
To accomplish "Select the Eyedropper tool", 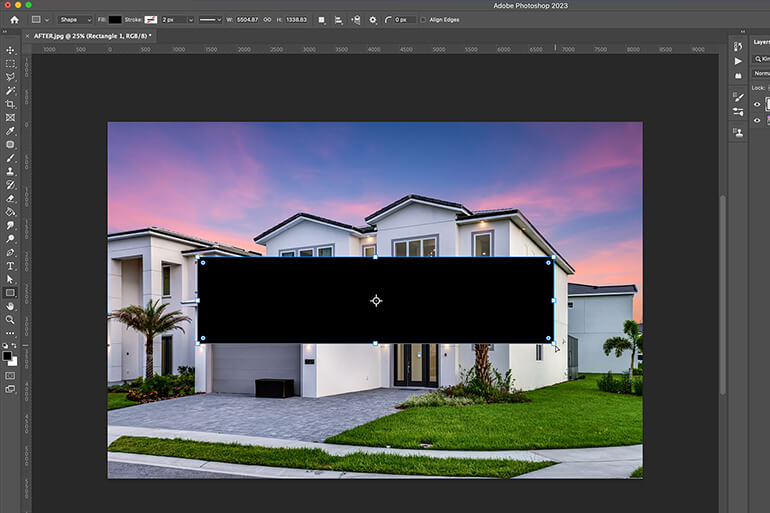I will click(x=10, y=131).
